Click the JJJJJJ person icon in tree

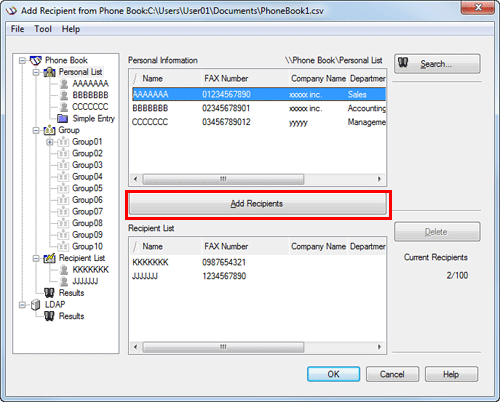click(x=64, y=281)
